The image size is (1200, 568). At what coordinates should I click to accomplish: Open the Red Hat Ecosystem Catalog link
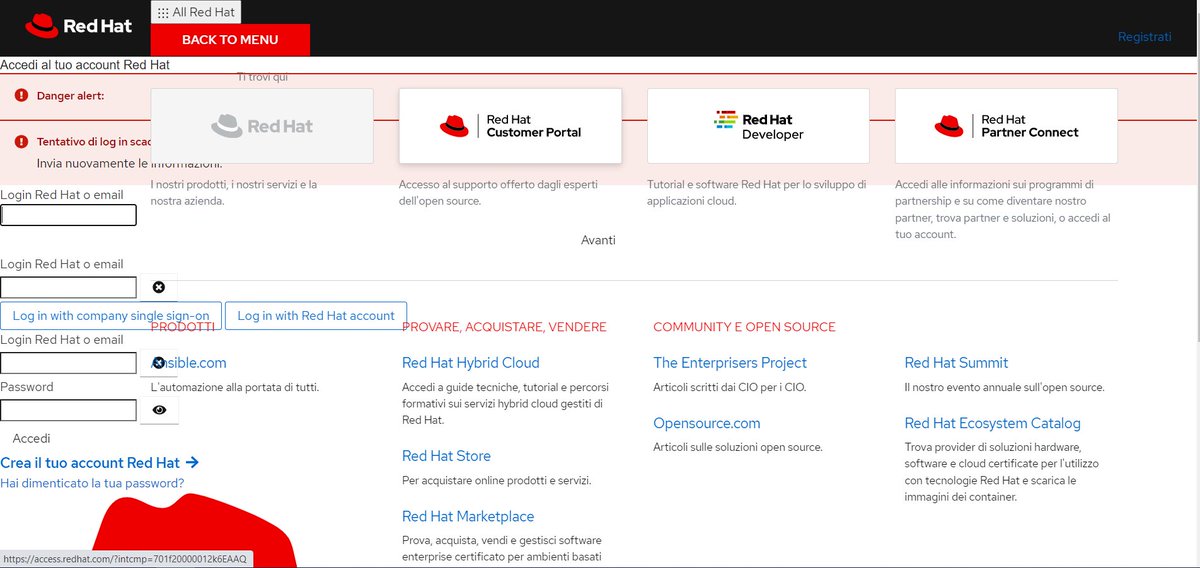[993, 424]
